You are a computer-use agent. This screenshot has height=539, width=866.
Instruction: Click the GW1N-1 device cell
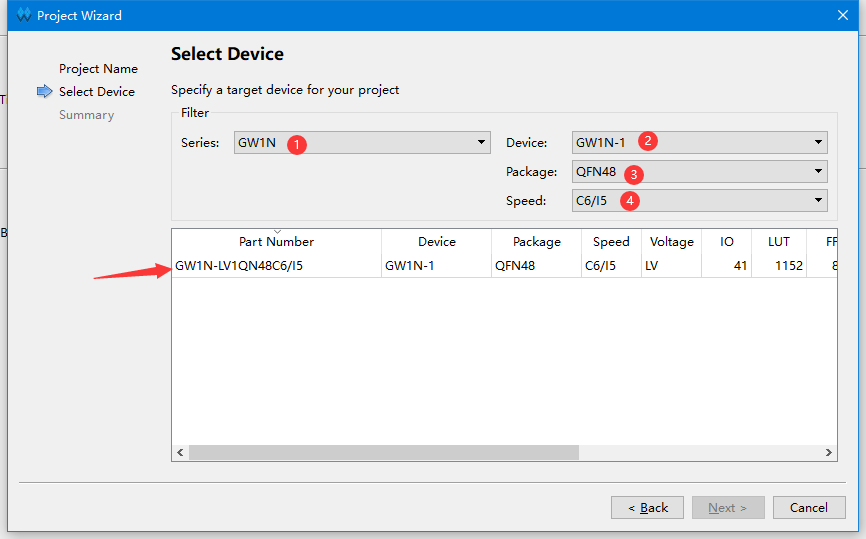pyautogui.click(x=436, y=266)
